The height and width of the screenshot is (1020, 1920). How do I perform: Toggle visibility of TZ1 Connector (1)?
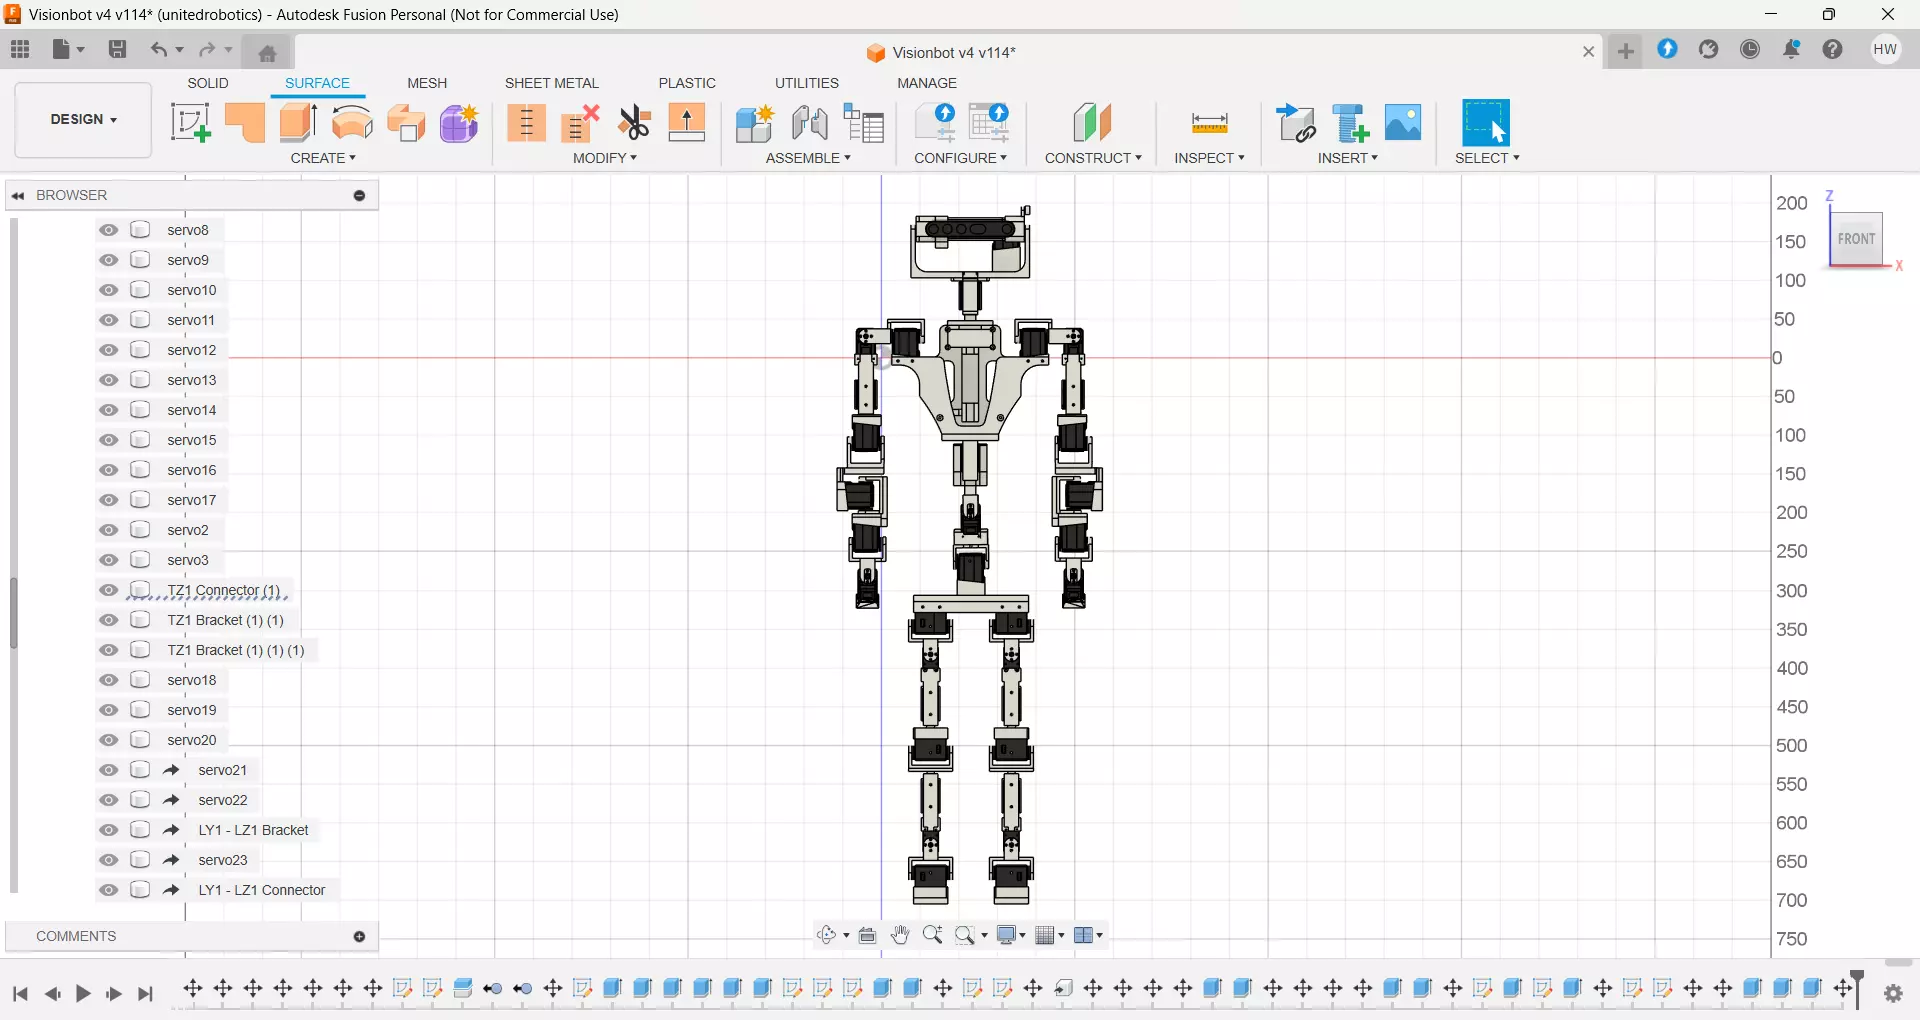(109, 590)
